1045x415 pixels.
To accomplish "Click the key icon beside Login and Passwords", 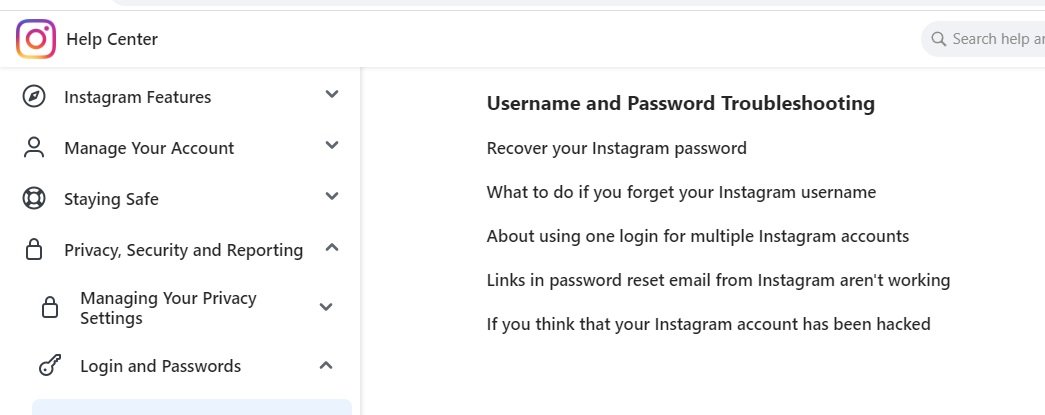I will coord(50,366).
